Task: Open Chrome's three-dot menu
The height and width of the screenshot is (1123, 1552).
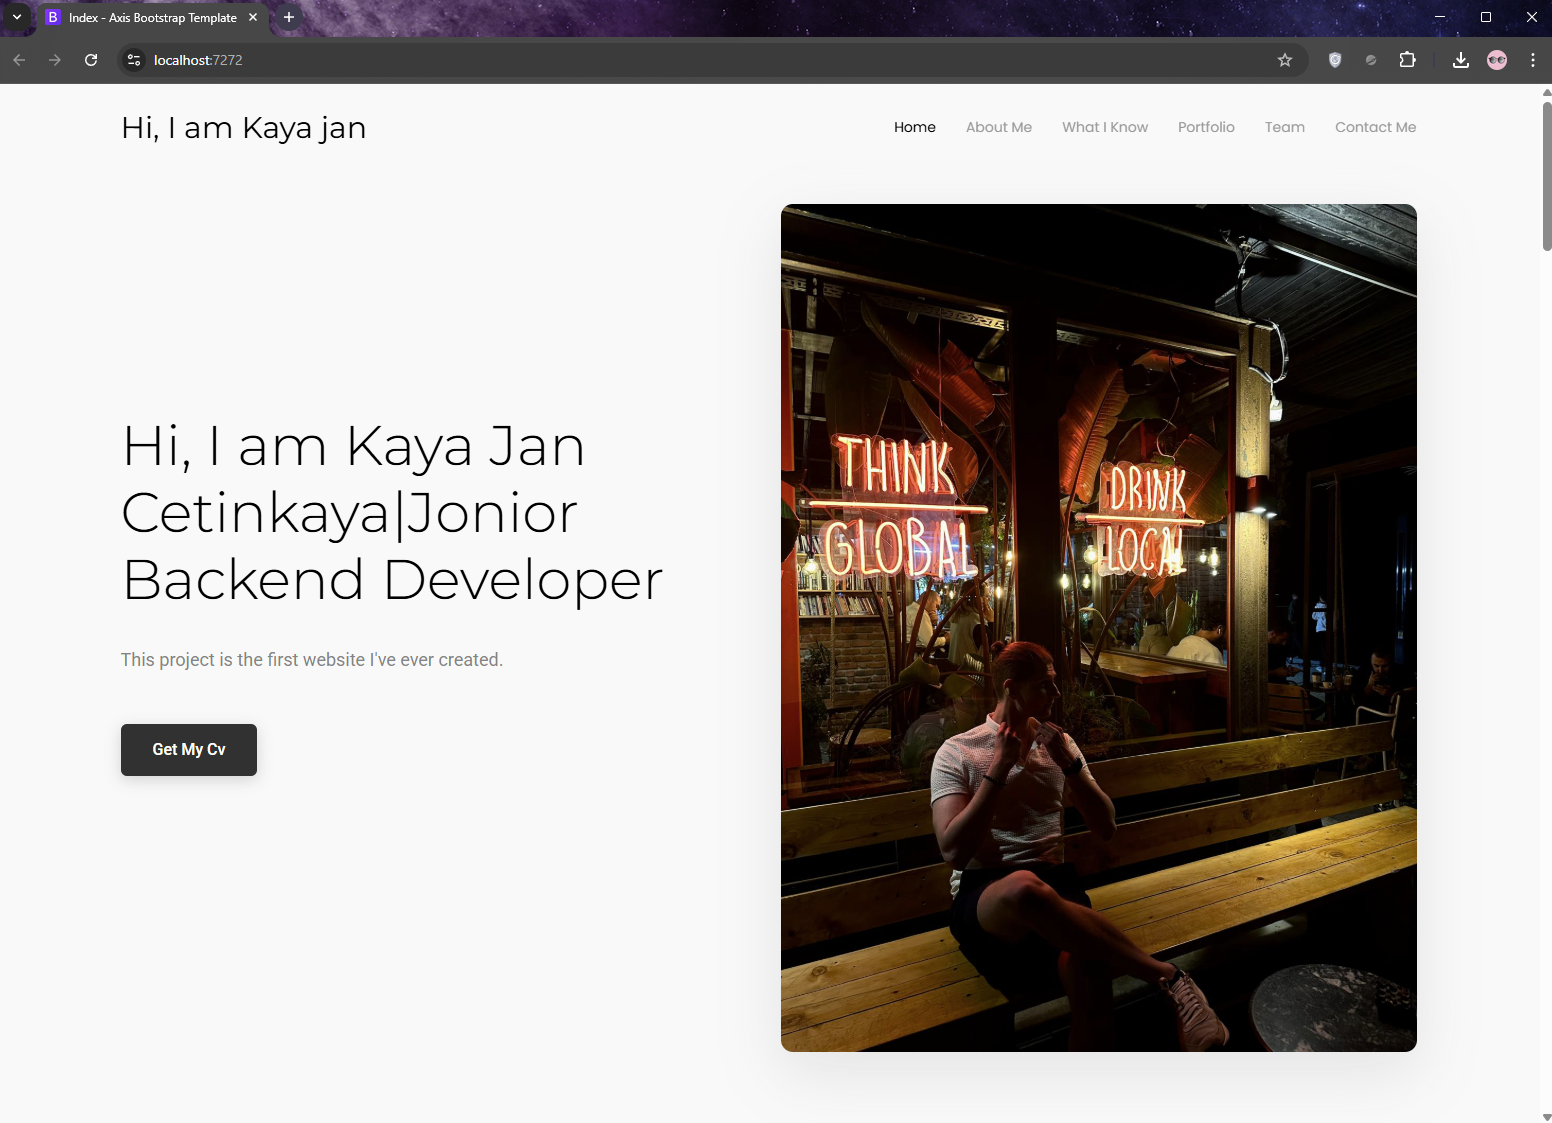Action: click(x=1533, y=60)
